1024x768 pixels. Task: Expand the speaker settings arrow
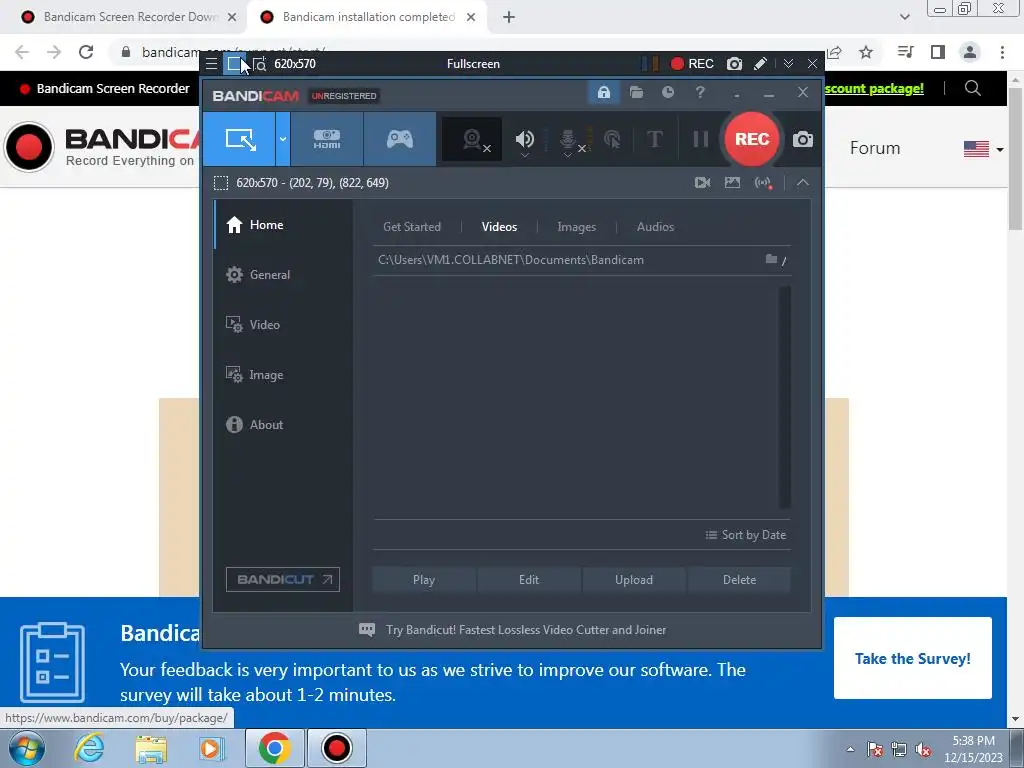[x=524, y=155]
